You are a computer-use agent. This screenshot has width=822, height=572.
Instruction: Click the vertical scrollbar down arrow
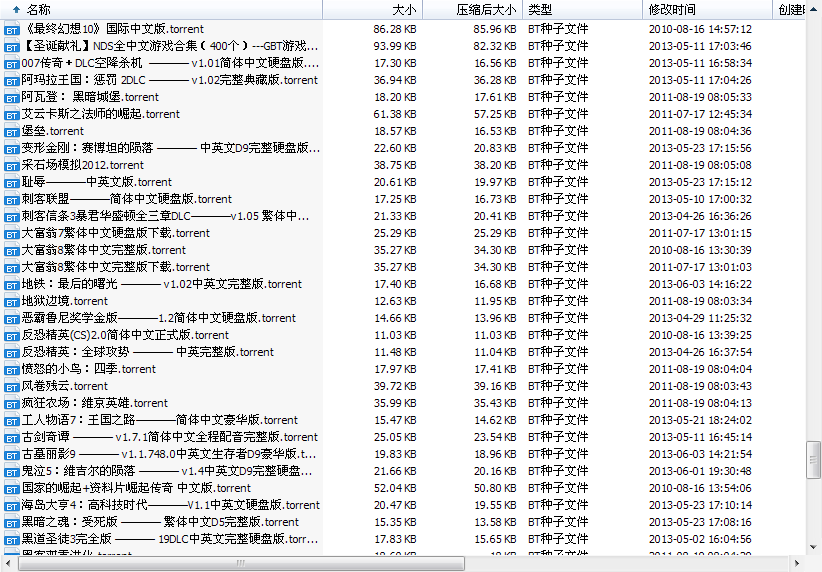click(x=814, y=547)
